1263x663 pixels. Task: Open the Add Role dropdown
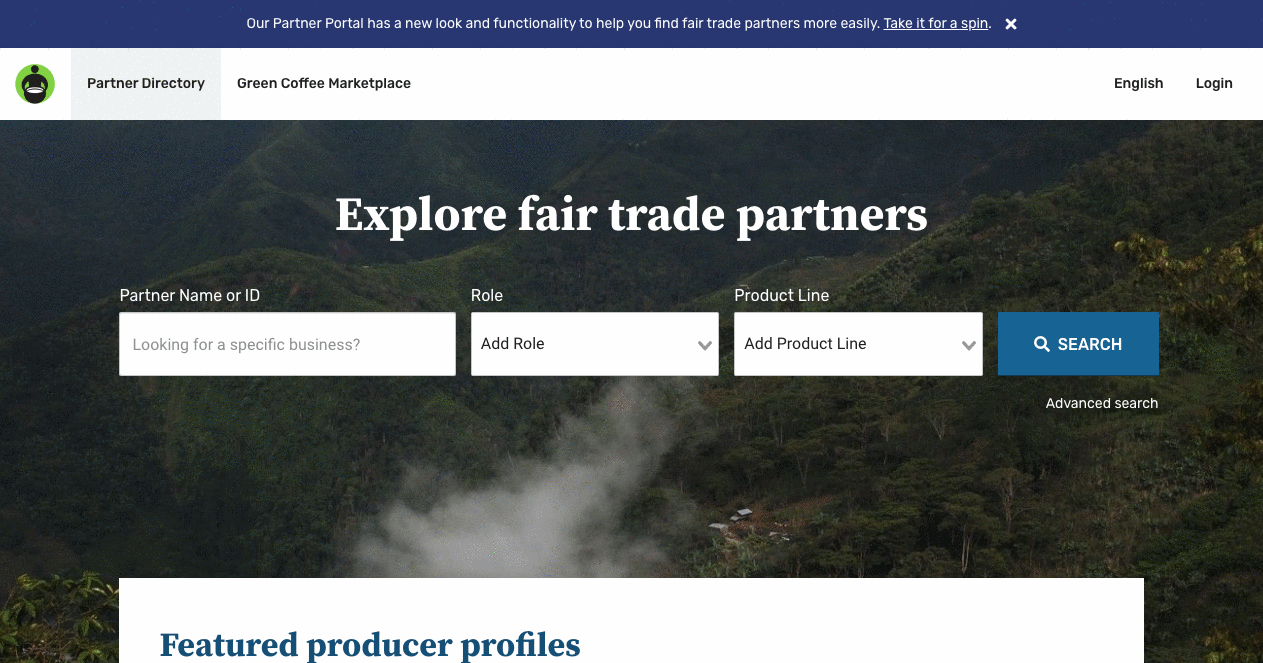[x=595, y=344]
